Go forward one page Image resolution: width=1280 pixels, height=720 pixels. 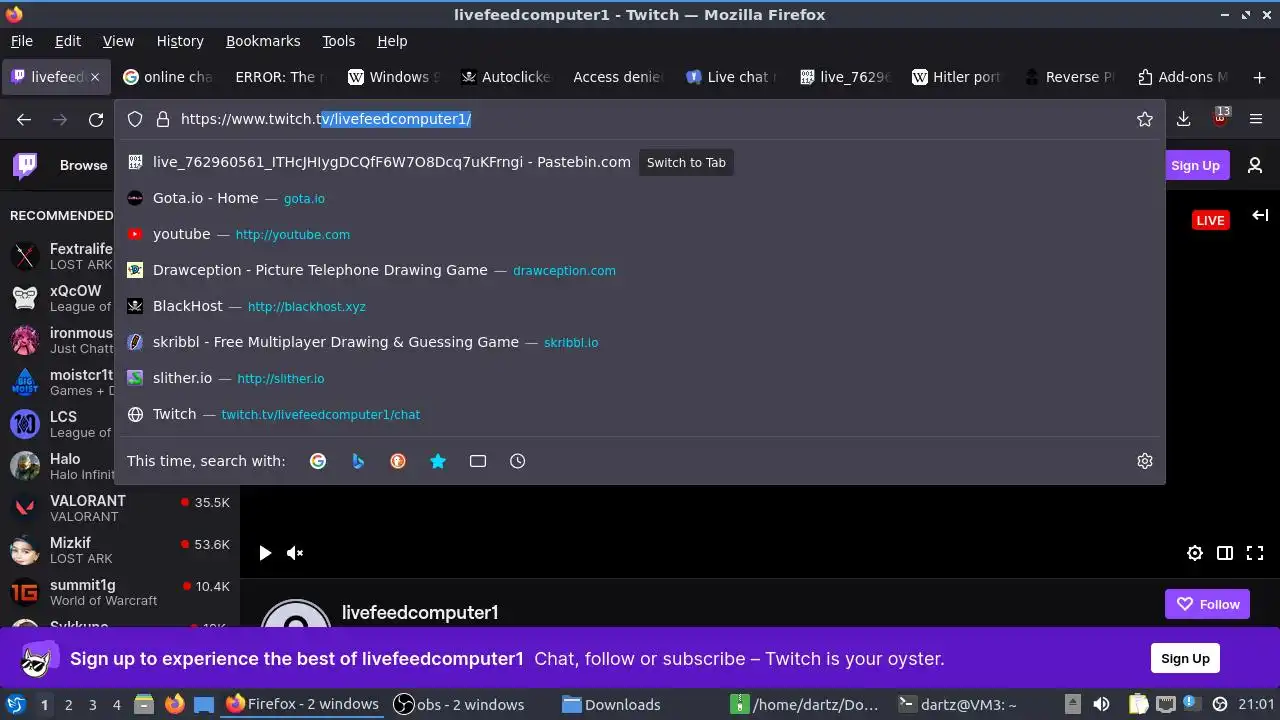point(60,119)
